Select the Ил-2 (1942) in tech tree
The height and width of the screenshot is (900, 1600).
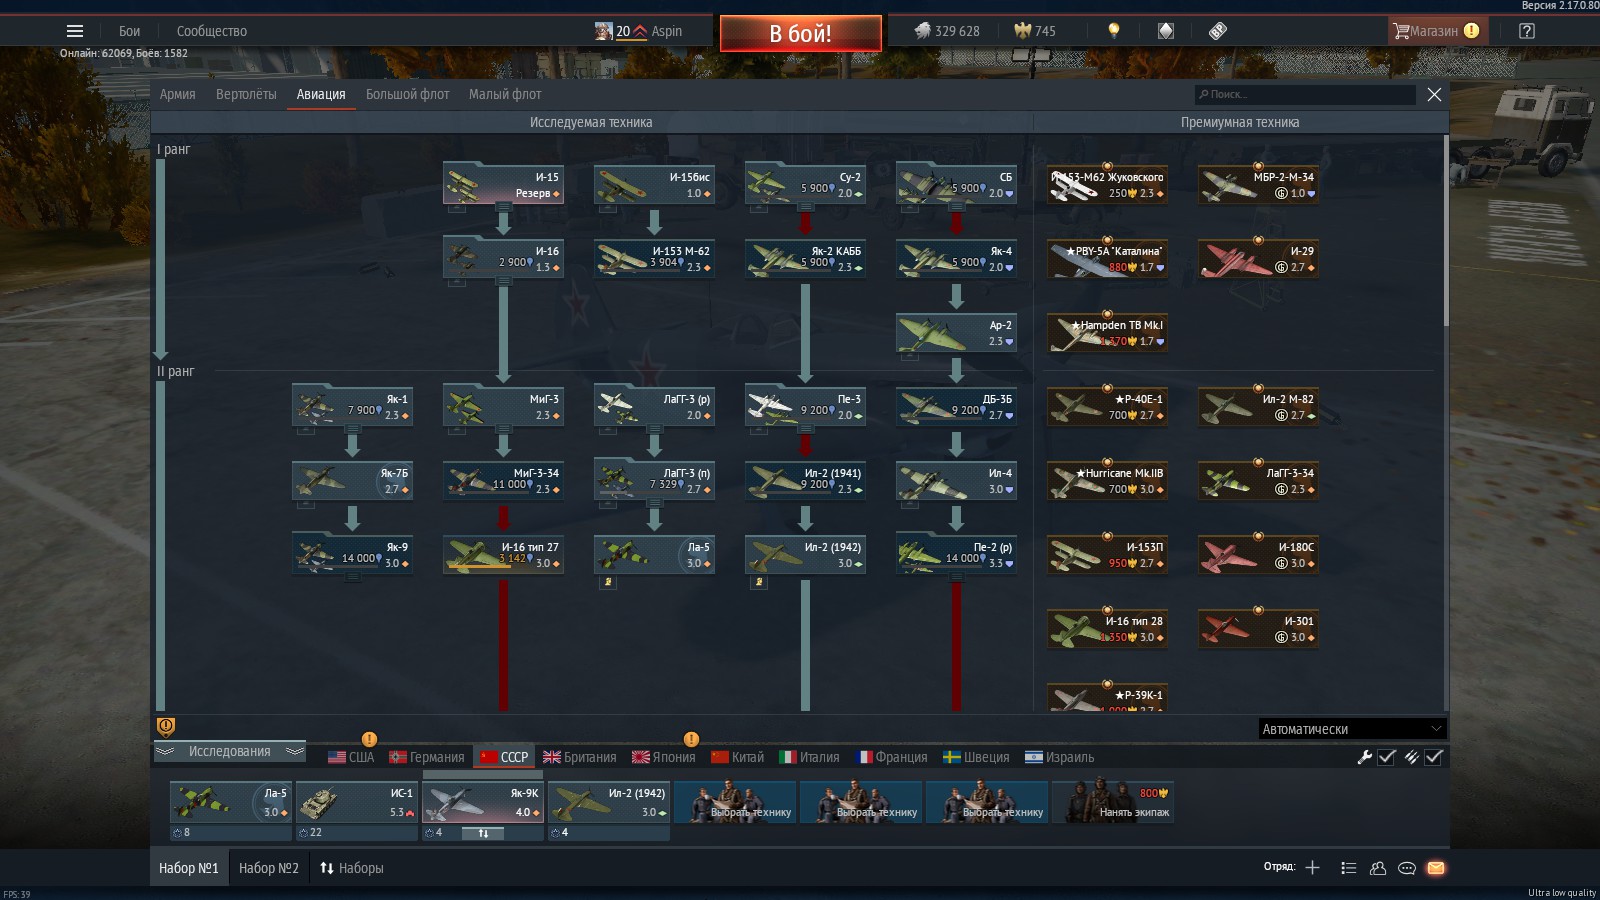(805, 554)
